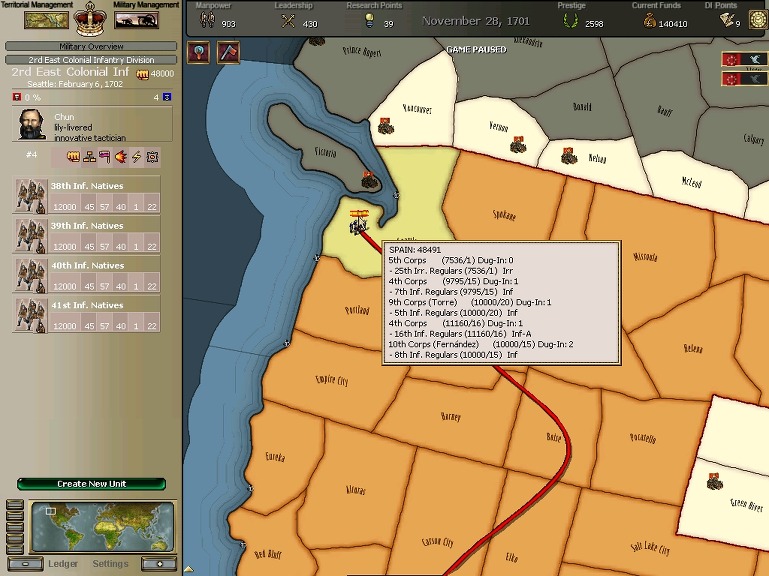The width and height of the screenshot is (769, 576).
Task: Click garrison icon in Vancouver province
Action: point(386,126)
